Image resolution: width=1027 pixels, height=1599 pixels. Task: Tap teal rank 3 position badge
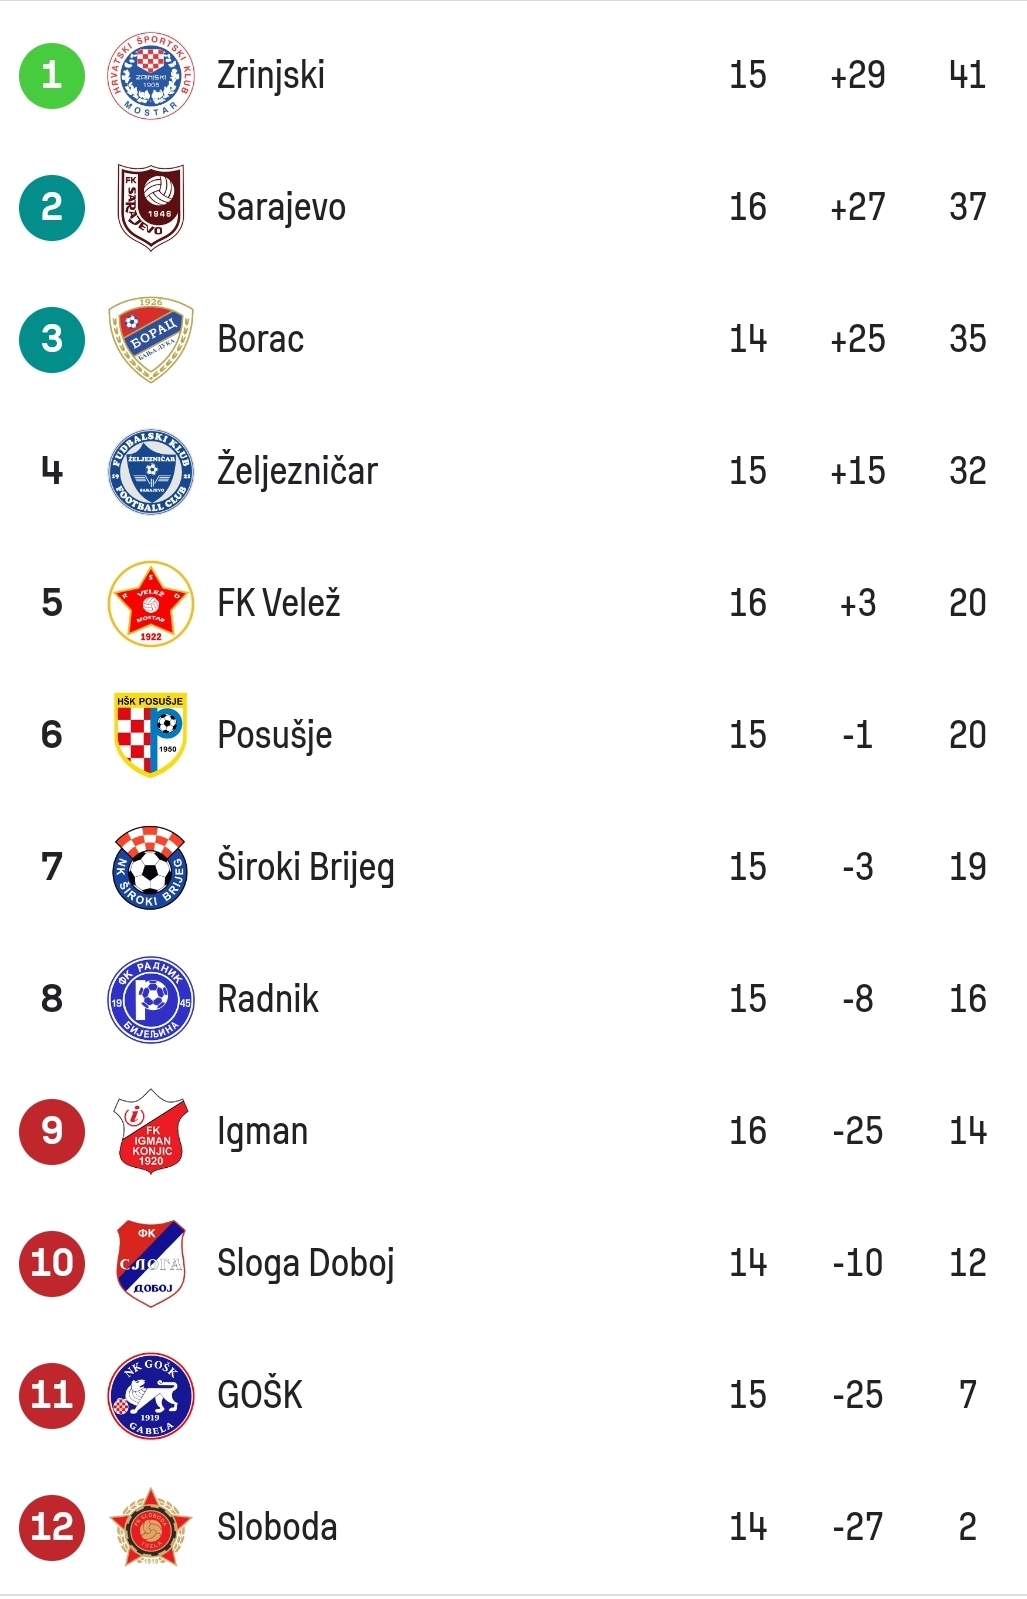point(52,339)
